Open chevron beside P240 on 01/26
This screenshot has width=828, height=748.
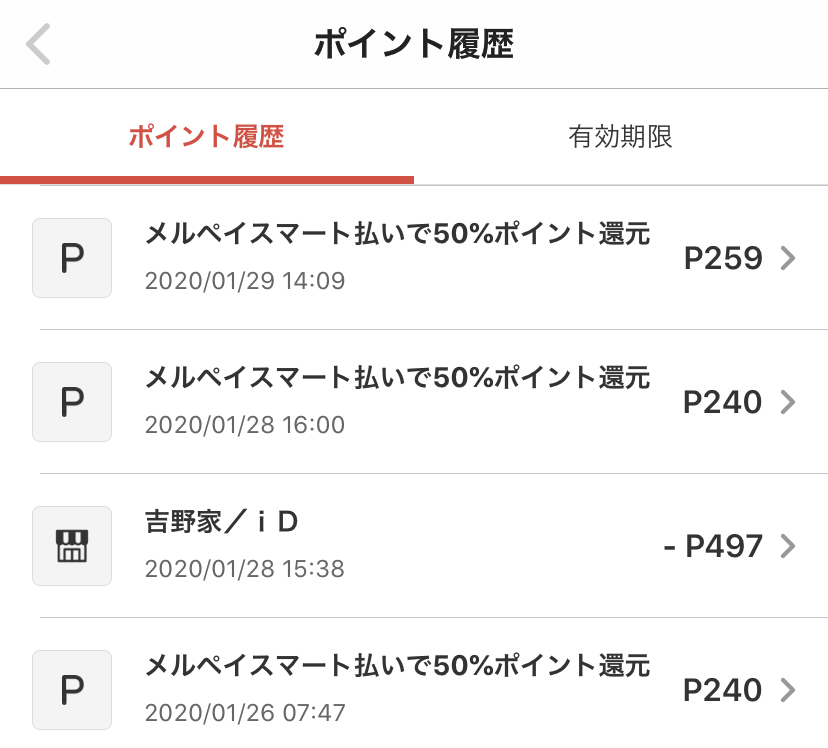pyautogui.click(x=788, y=690)
